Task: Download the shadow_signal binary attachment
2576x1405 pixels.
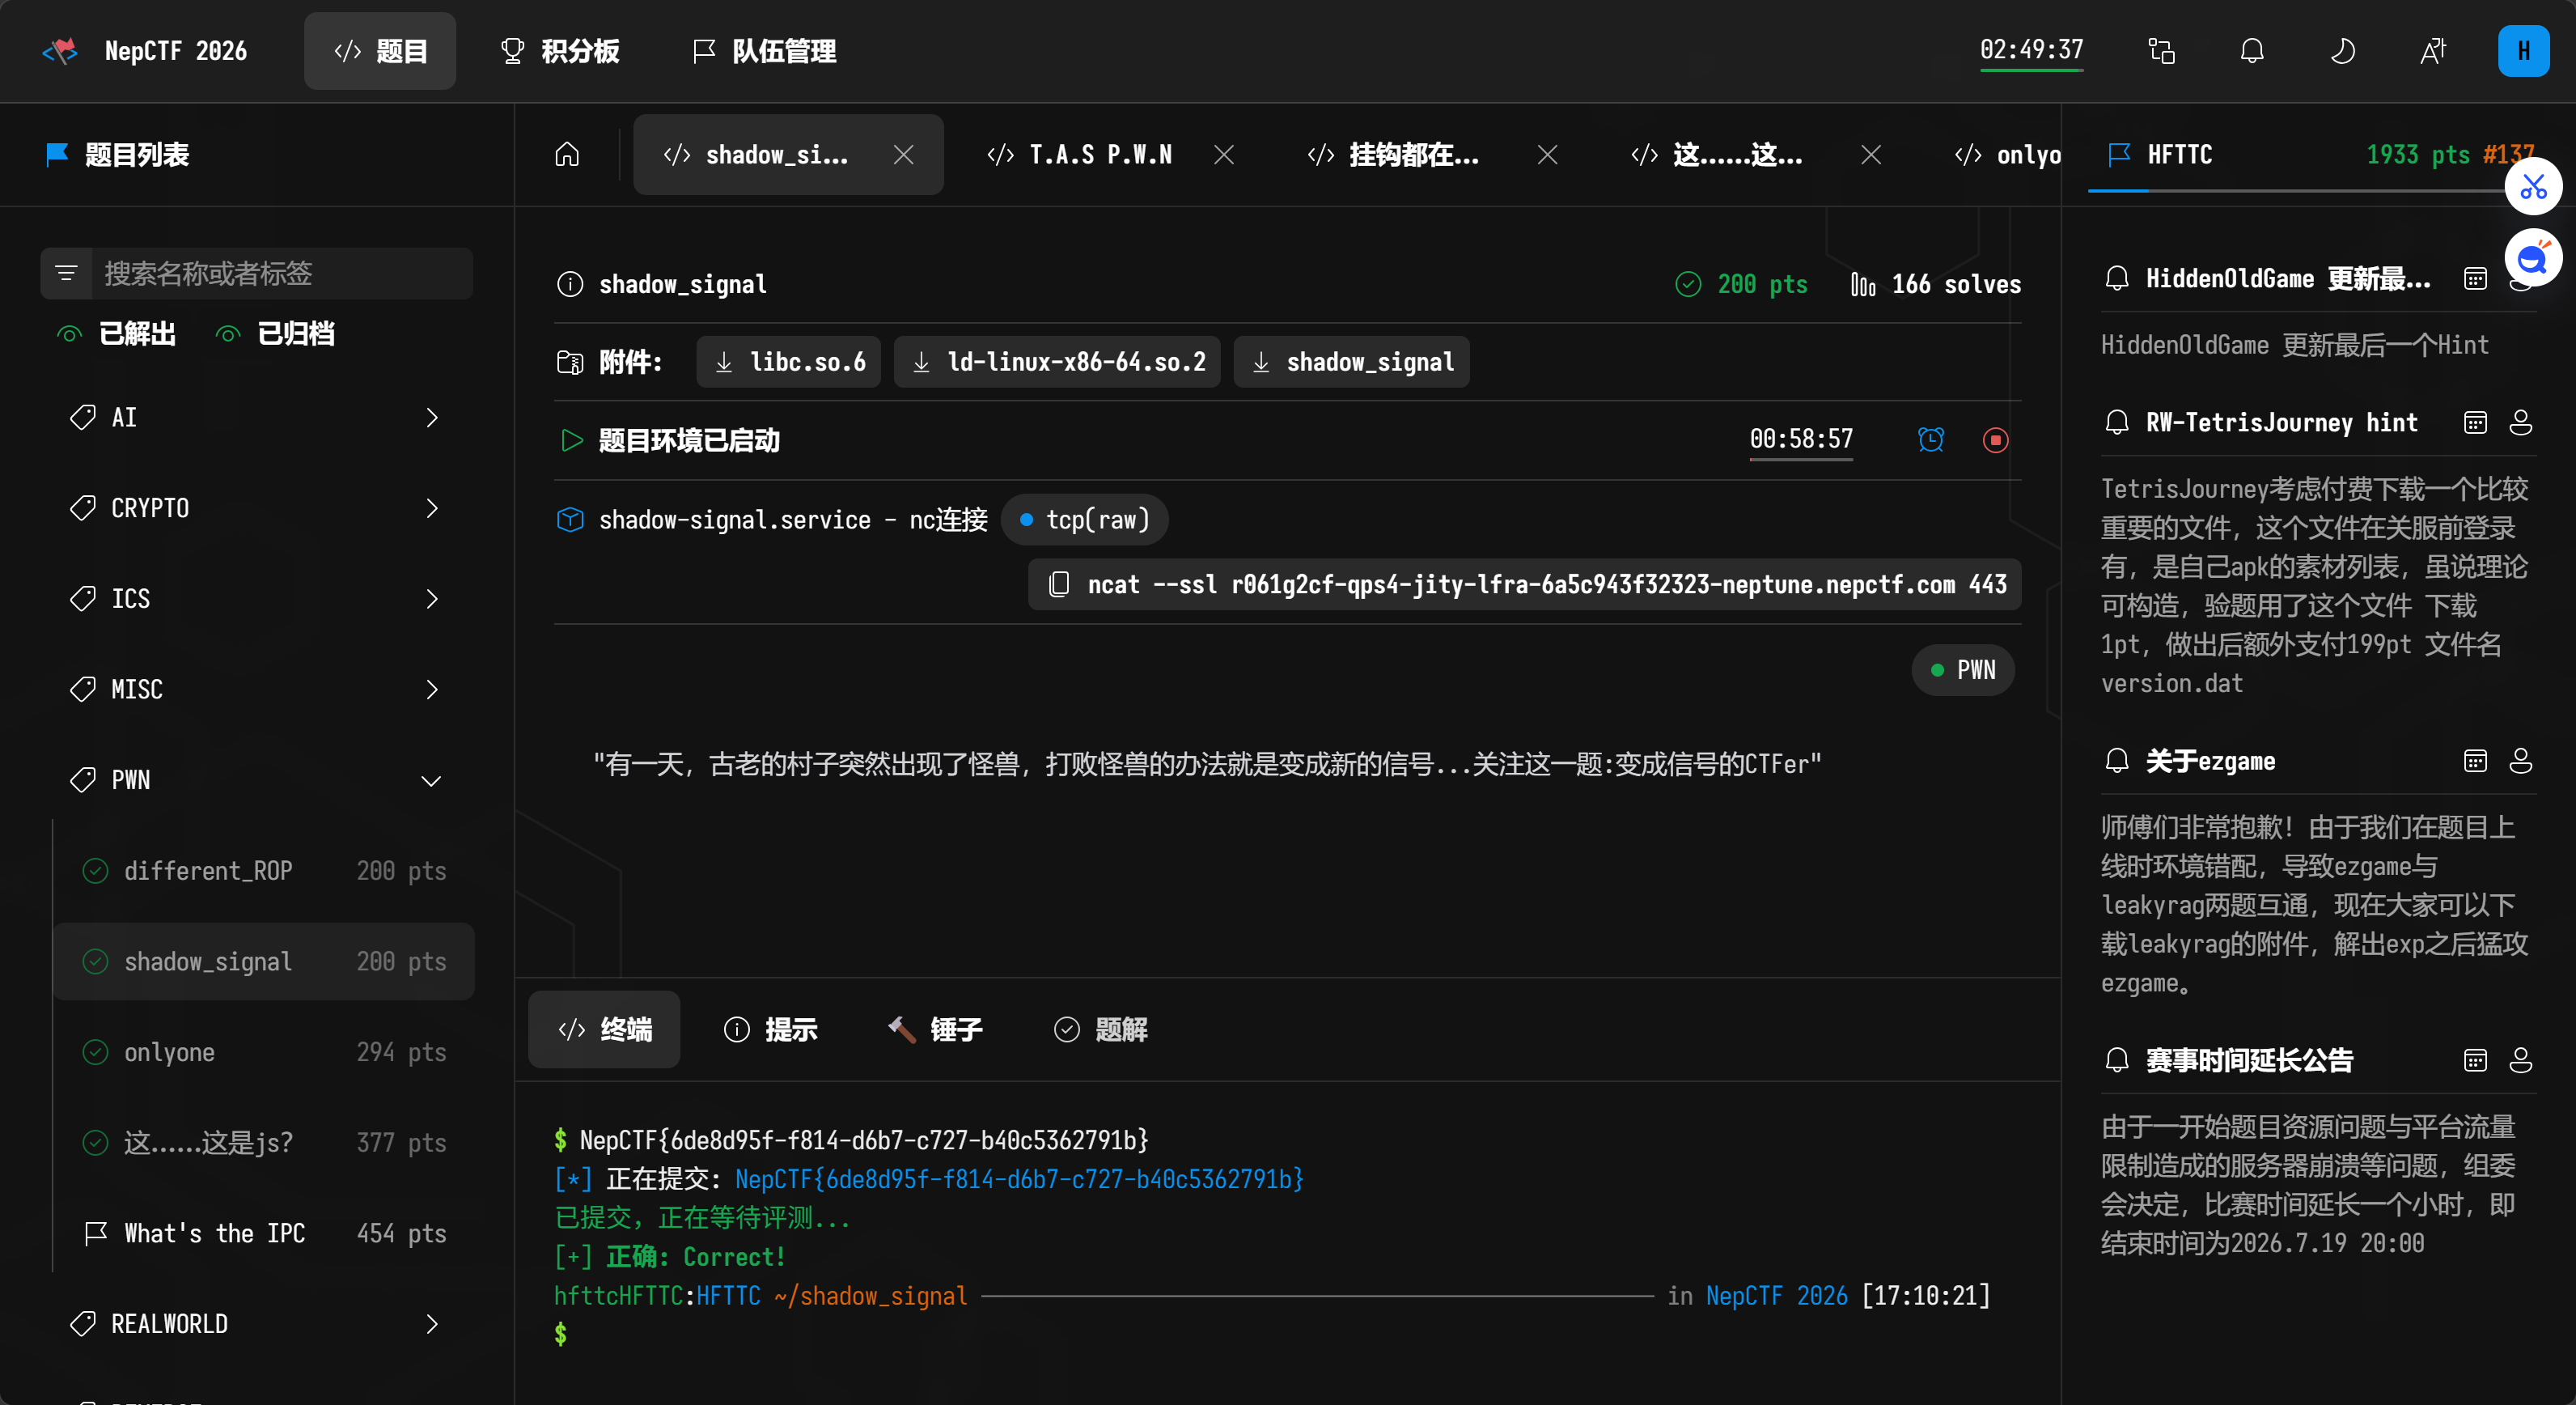Action: tap(1352, 362)
